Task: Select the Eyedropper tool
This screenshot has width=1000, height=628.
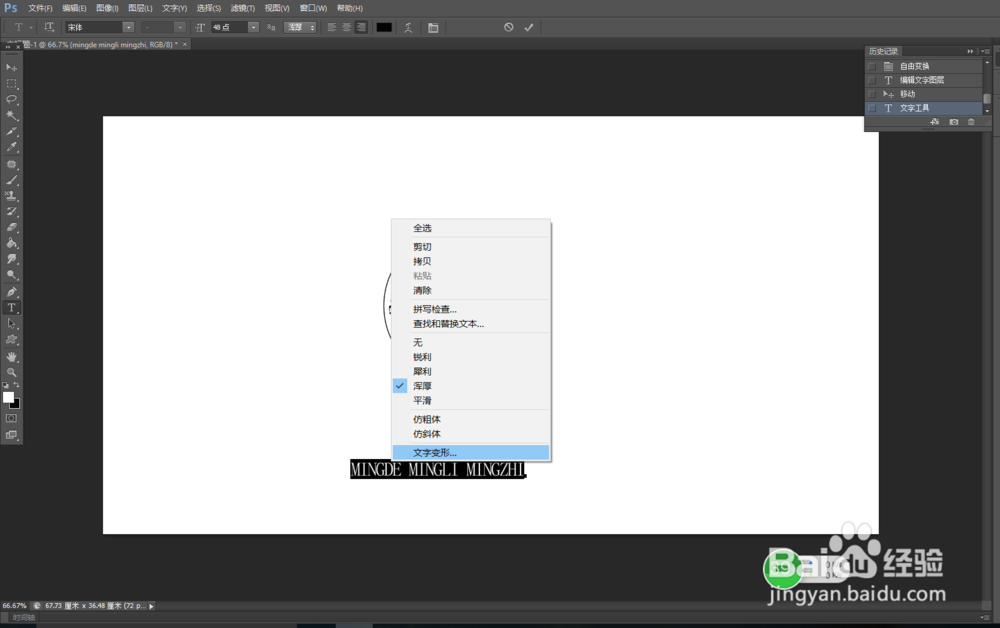Action: [11, 147]
